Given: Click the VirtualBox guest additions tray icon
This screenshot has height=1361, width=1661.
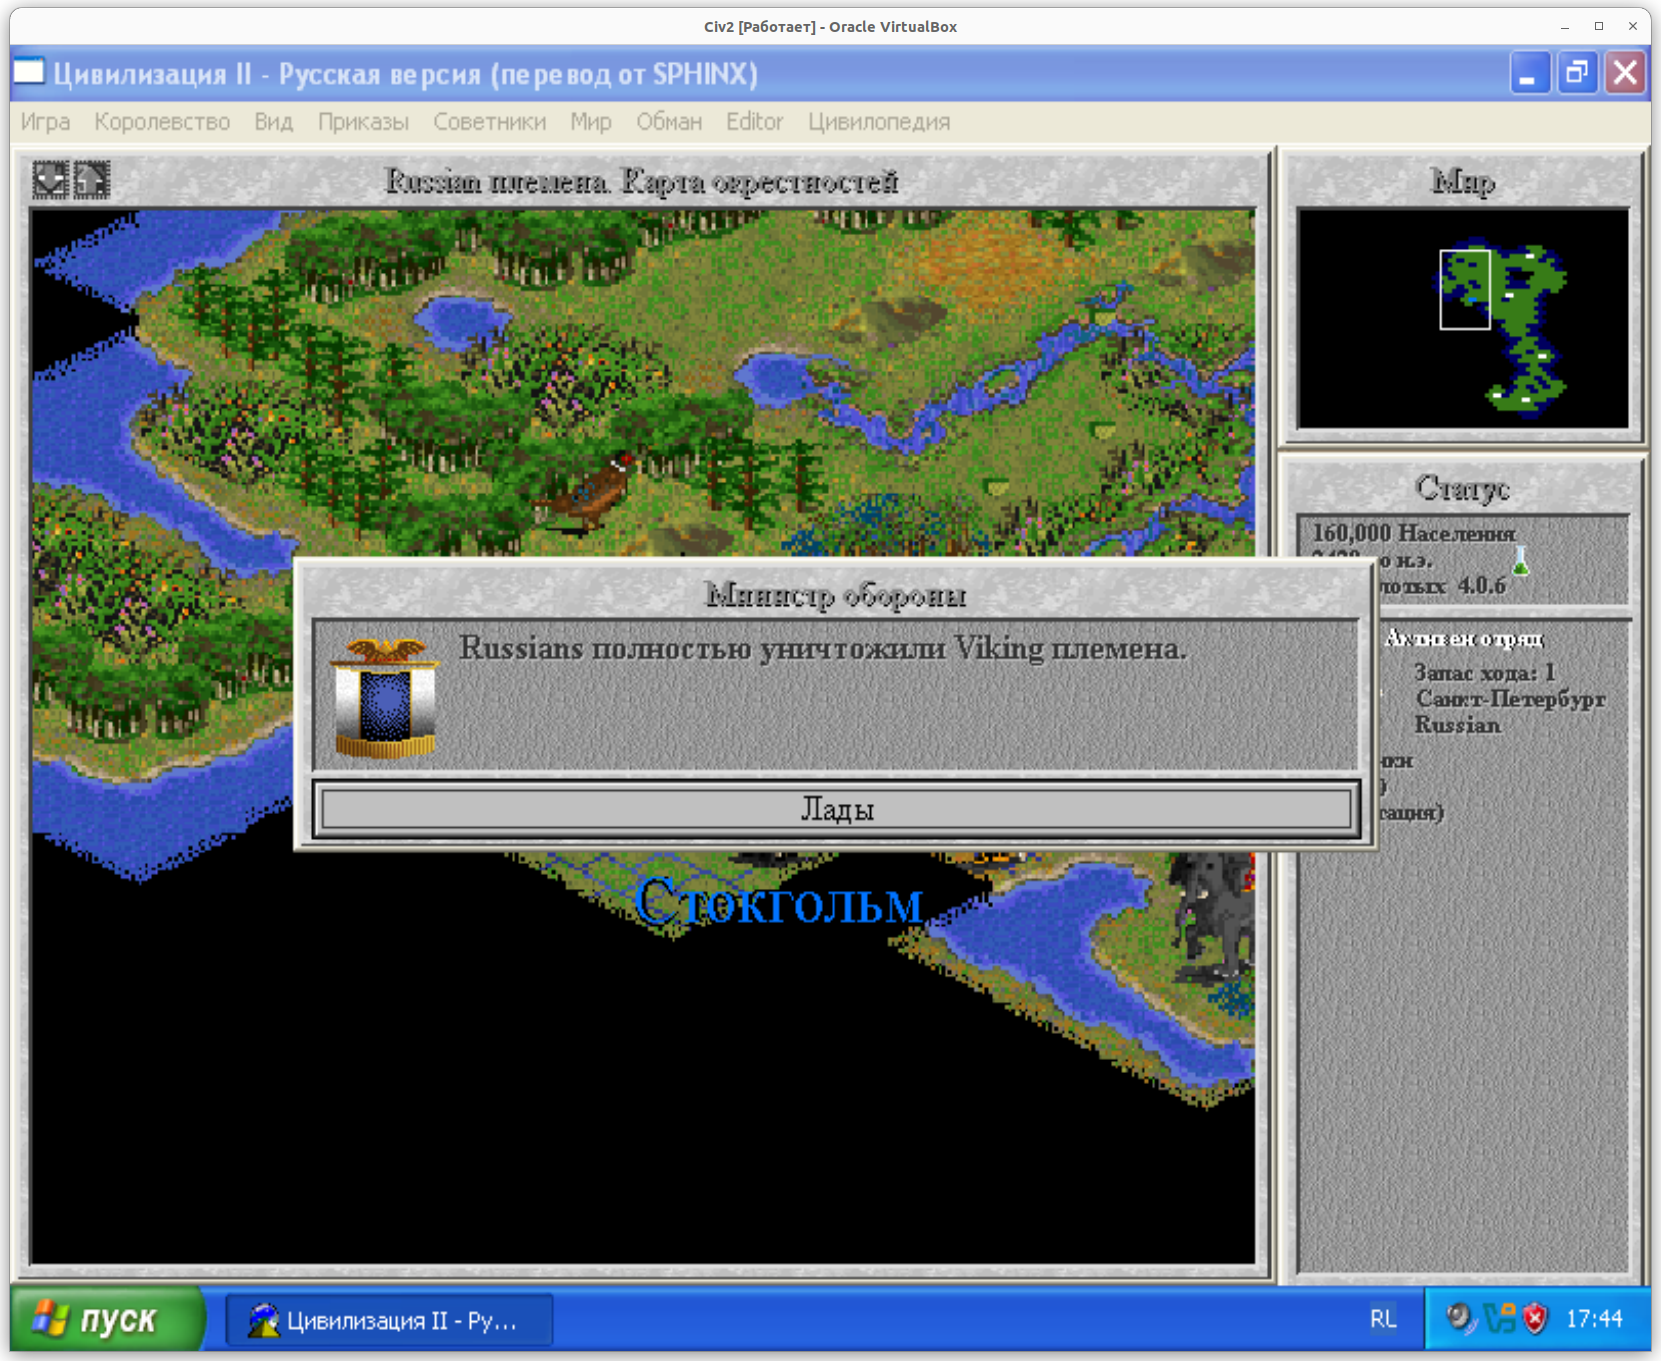Looking at the screenshot, I should (1498, 1319).
